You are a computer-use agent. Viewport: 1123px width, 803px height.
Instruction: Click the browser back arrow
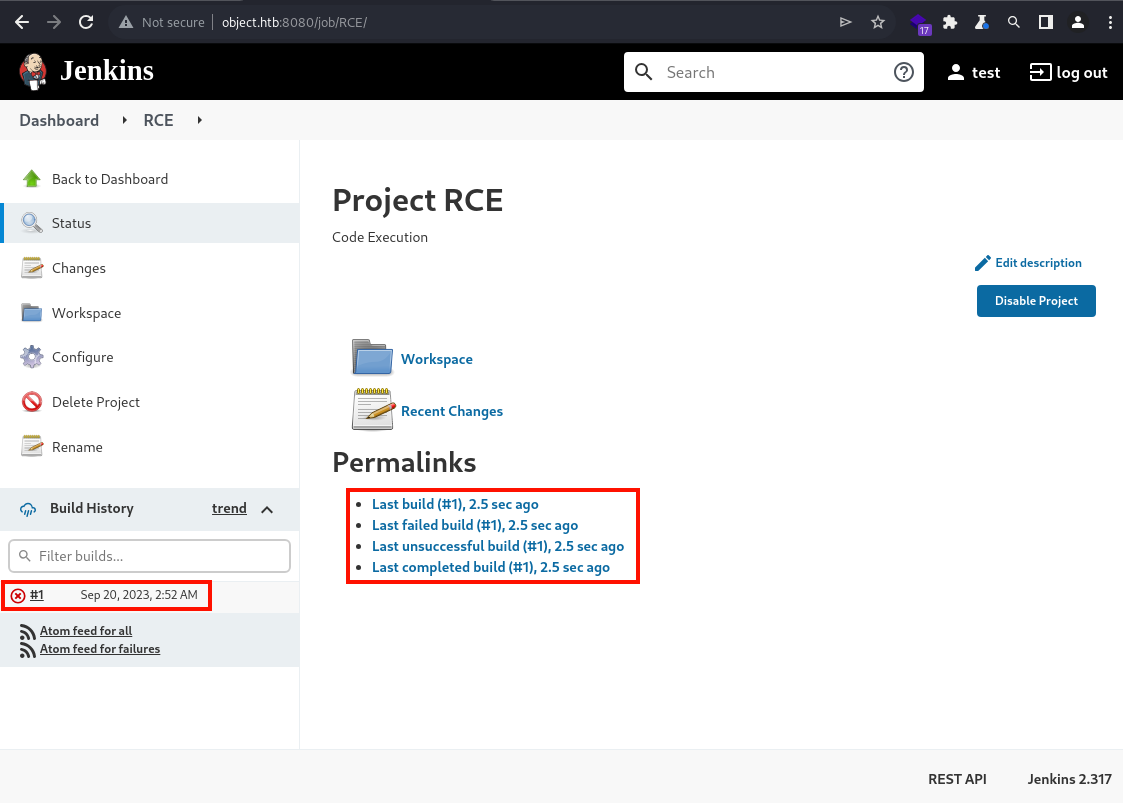click(22, 22)
